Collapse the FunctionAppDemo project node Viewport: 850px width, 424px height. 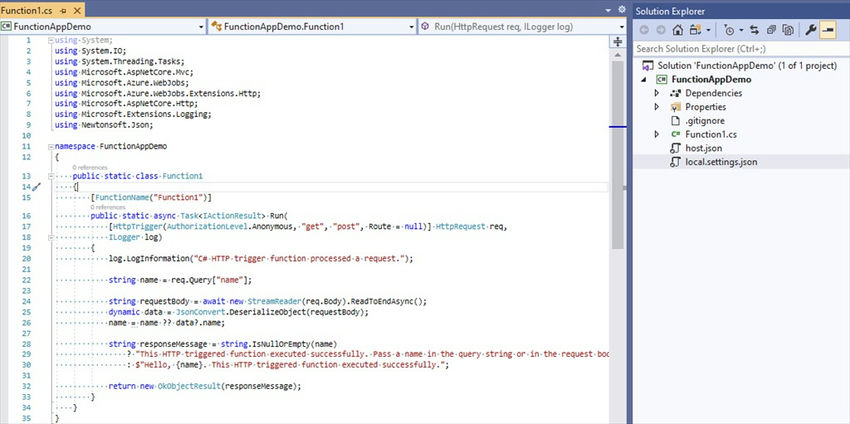coord(644,80)
